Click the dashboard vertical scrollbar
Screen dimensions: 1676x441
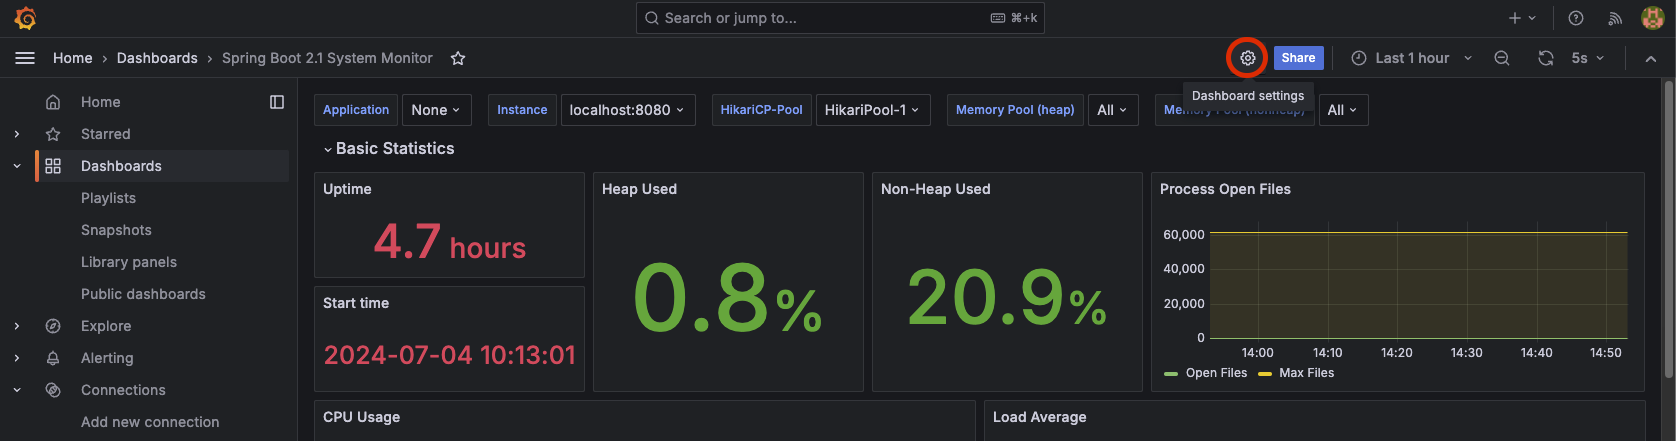1667,230
